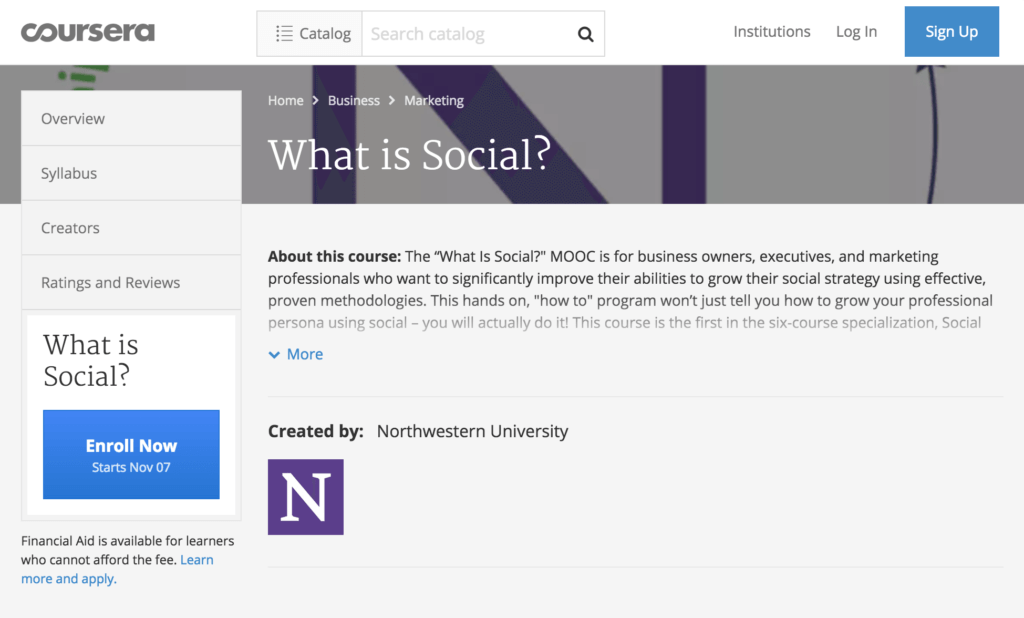
Task: Click the magnifying glass search icon
Action: [585, 34]
